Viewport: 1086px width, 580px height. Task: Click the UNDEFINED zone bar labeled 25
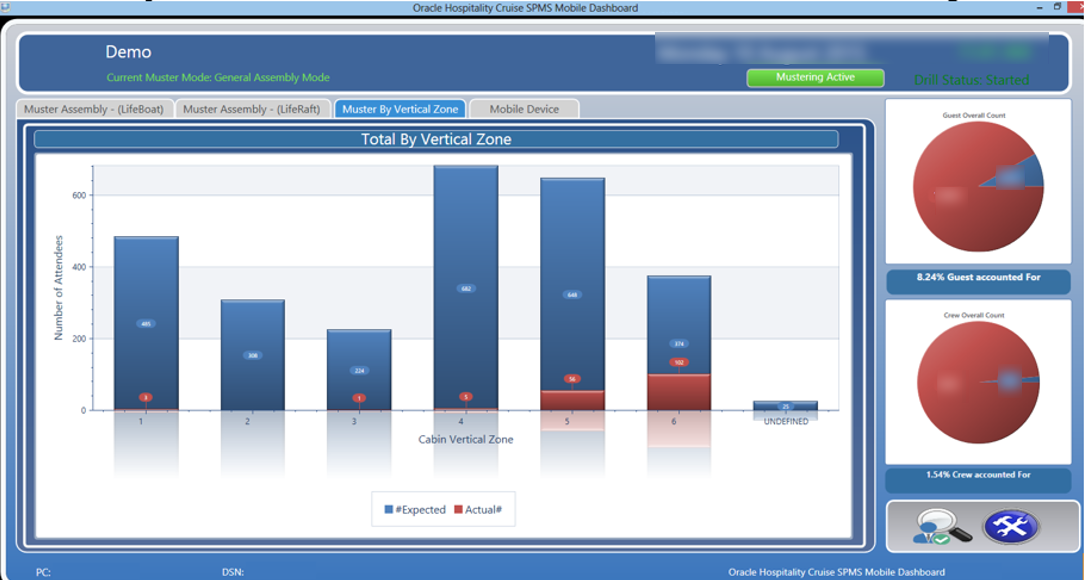pos(785,405)
